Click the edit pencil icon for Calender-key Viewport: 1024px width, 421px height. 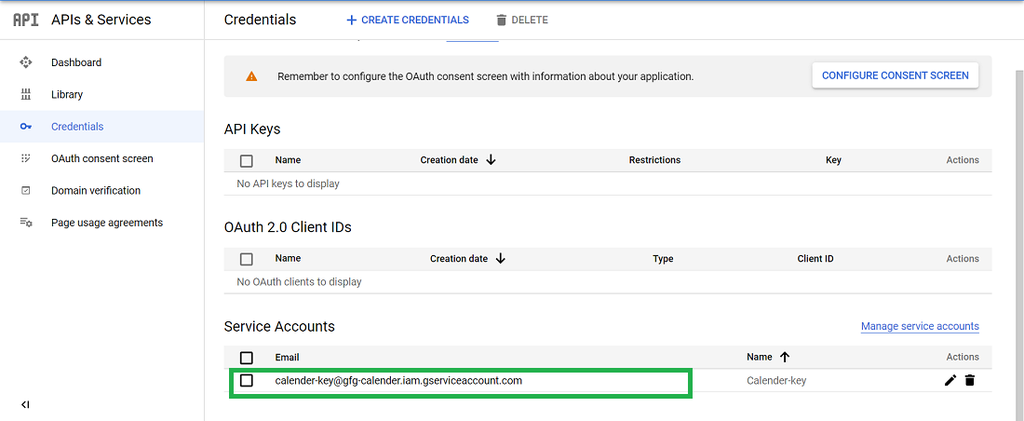[x=950, y=380]
